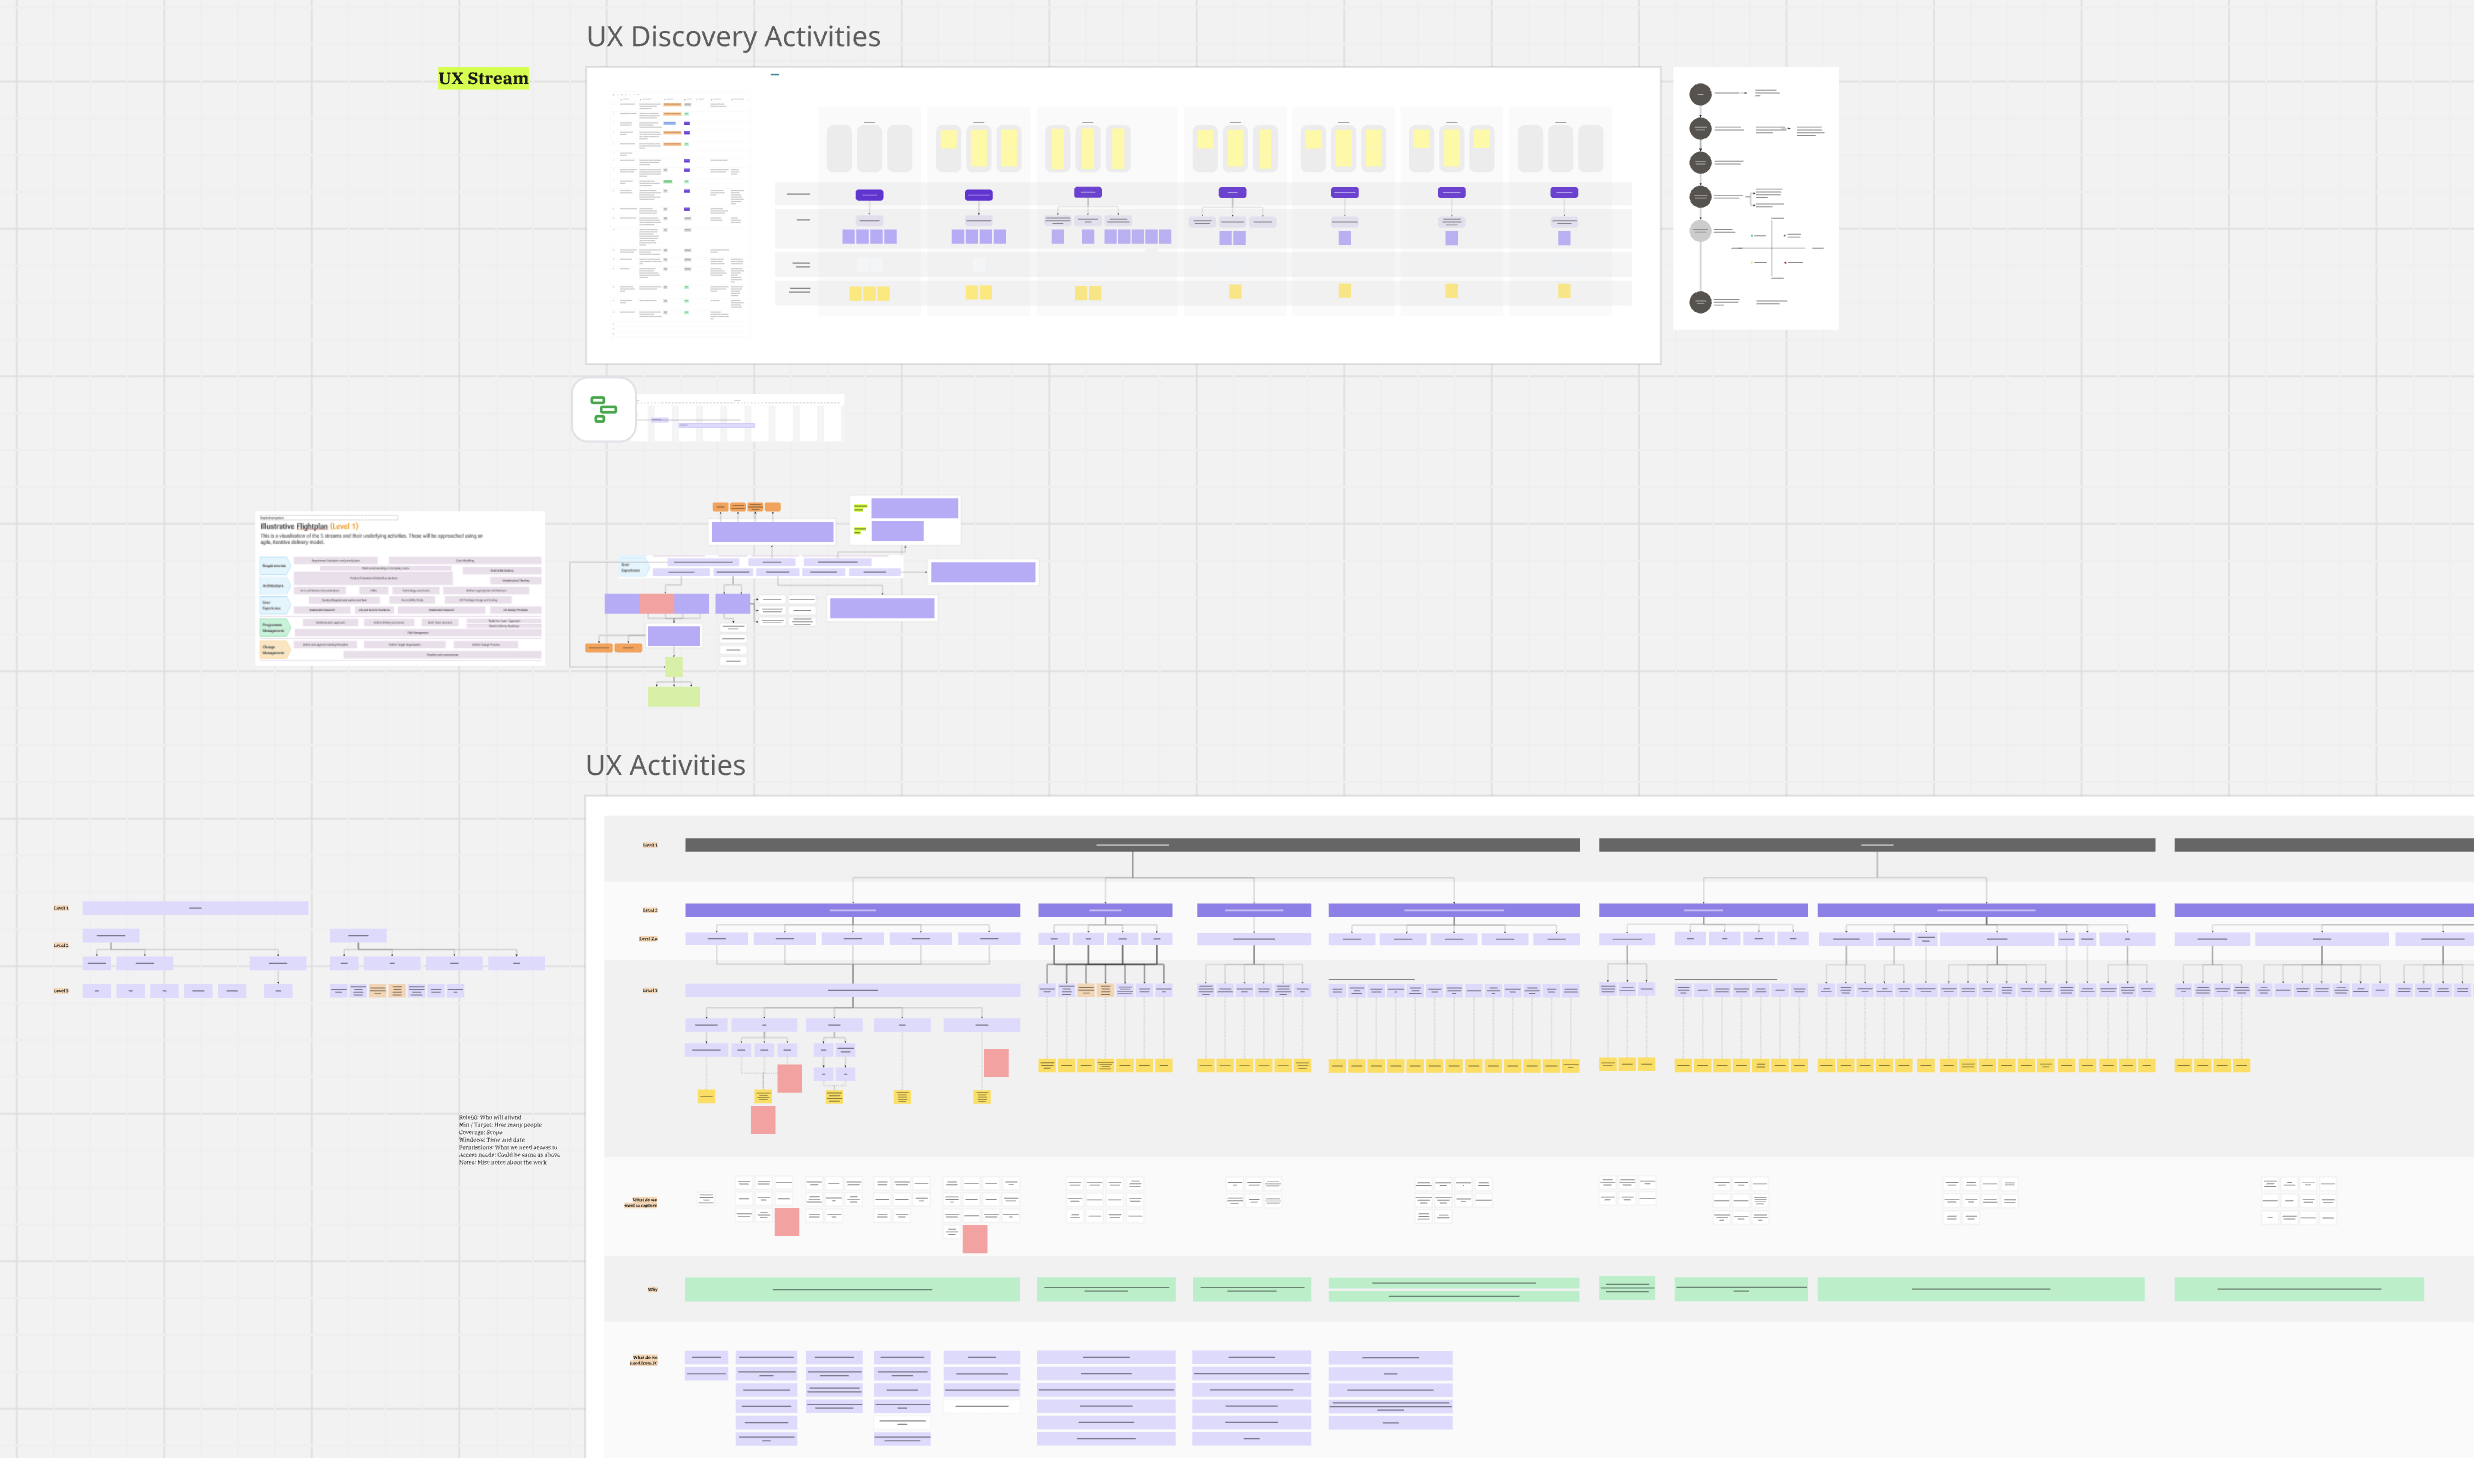Click the green Programme Management chevron

pyautogui.click(x=274, y=627)
